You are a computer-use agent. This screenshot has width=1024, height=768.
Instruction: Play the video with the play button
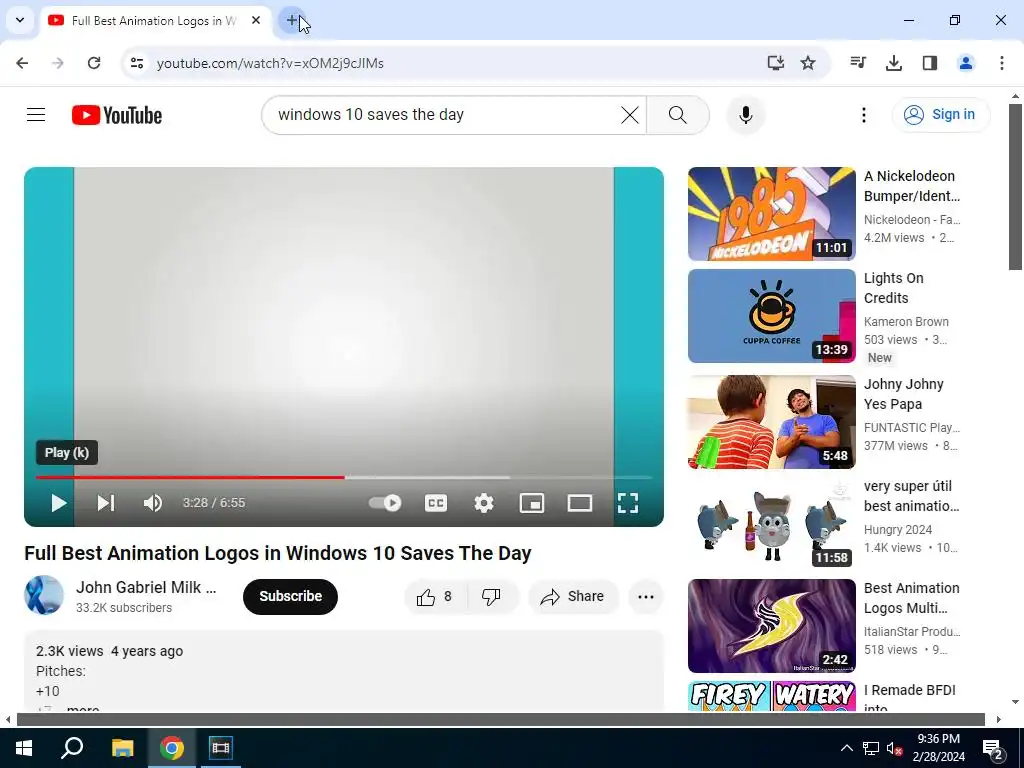(x=59, y=503)
